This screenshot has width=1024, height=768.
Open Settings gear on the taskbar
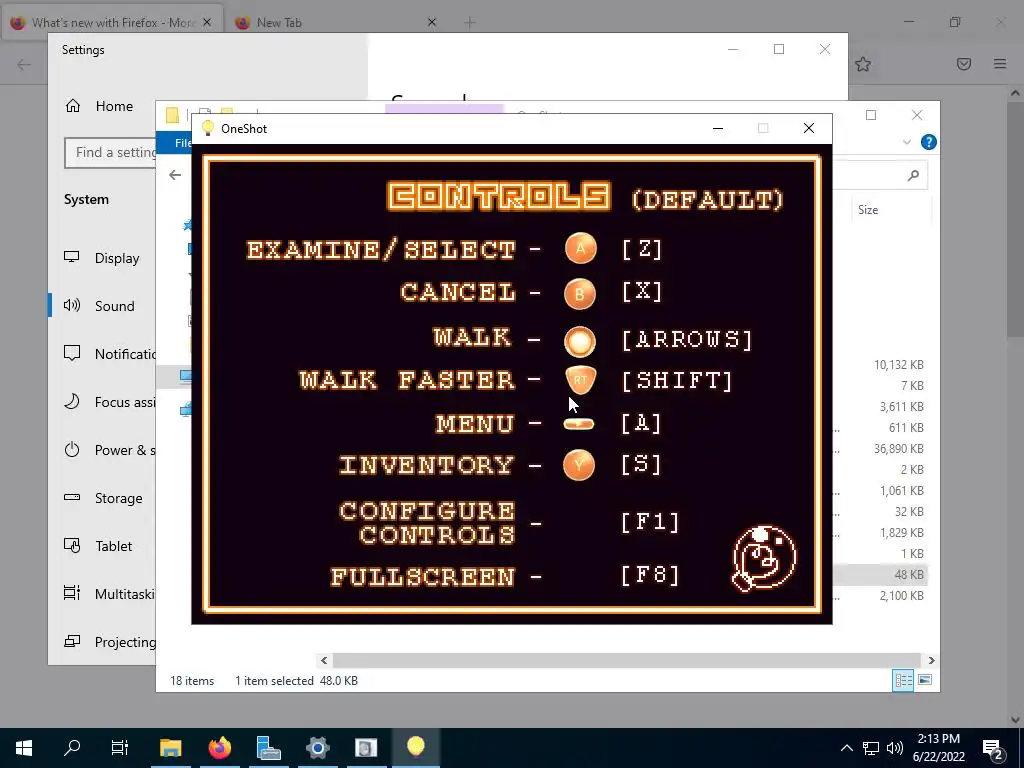tap(317, 748)
